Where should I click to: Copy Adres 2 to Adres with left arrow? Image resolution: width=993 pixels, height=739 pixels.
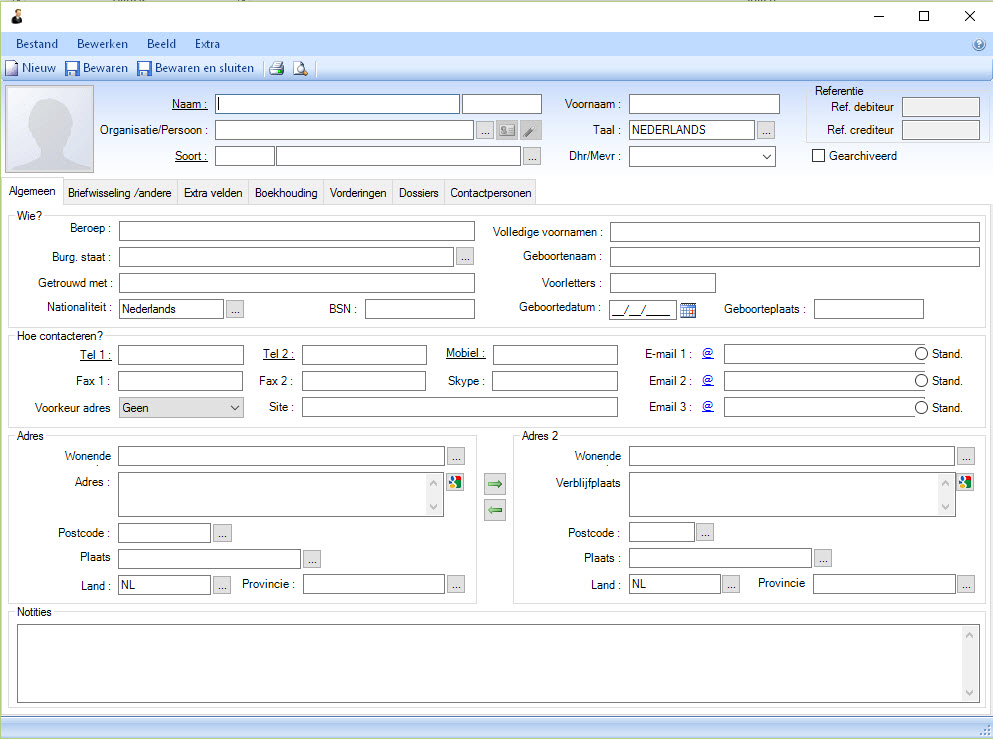(x=495, y=510)
